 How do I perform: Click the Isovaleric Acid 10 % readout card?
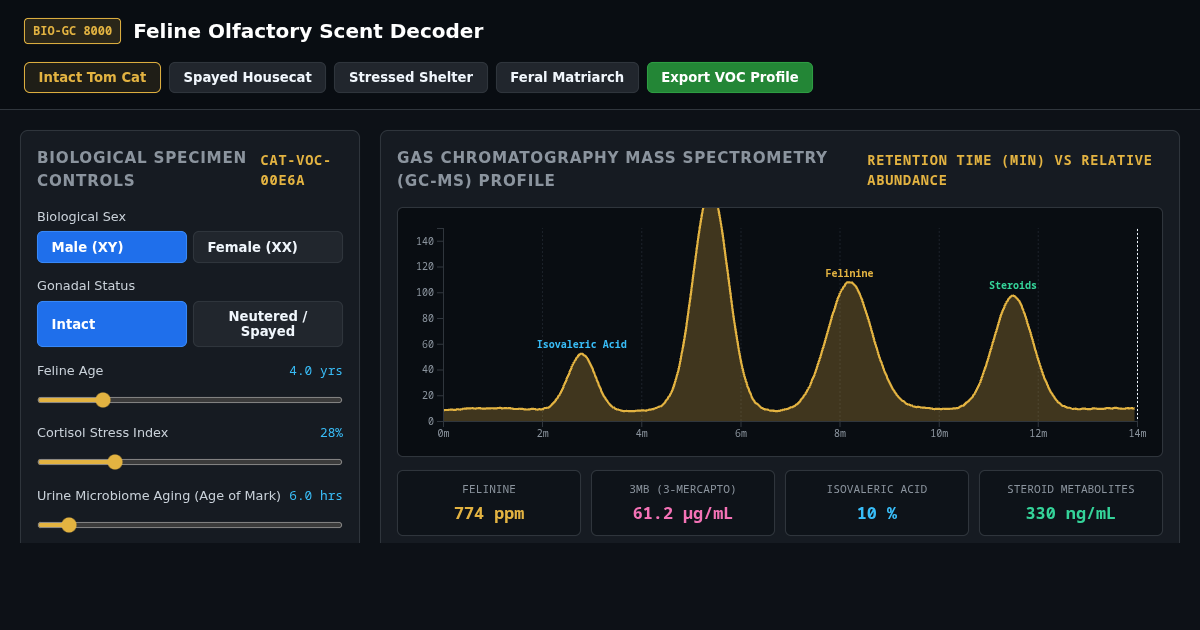click(x=877, y=503)
